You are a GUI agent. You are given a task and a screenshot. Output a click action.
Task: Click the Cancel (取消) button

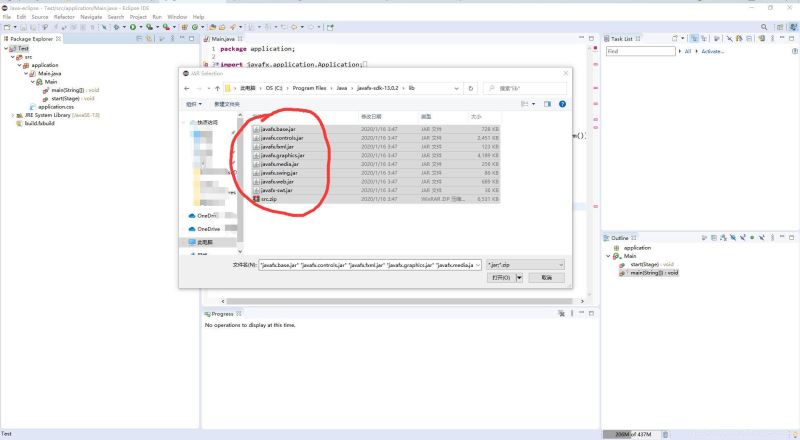(546, 277)
